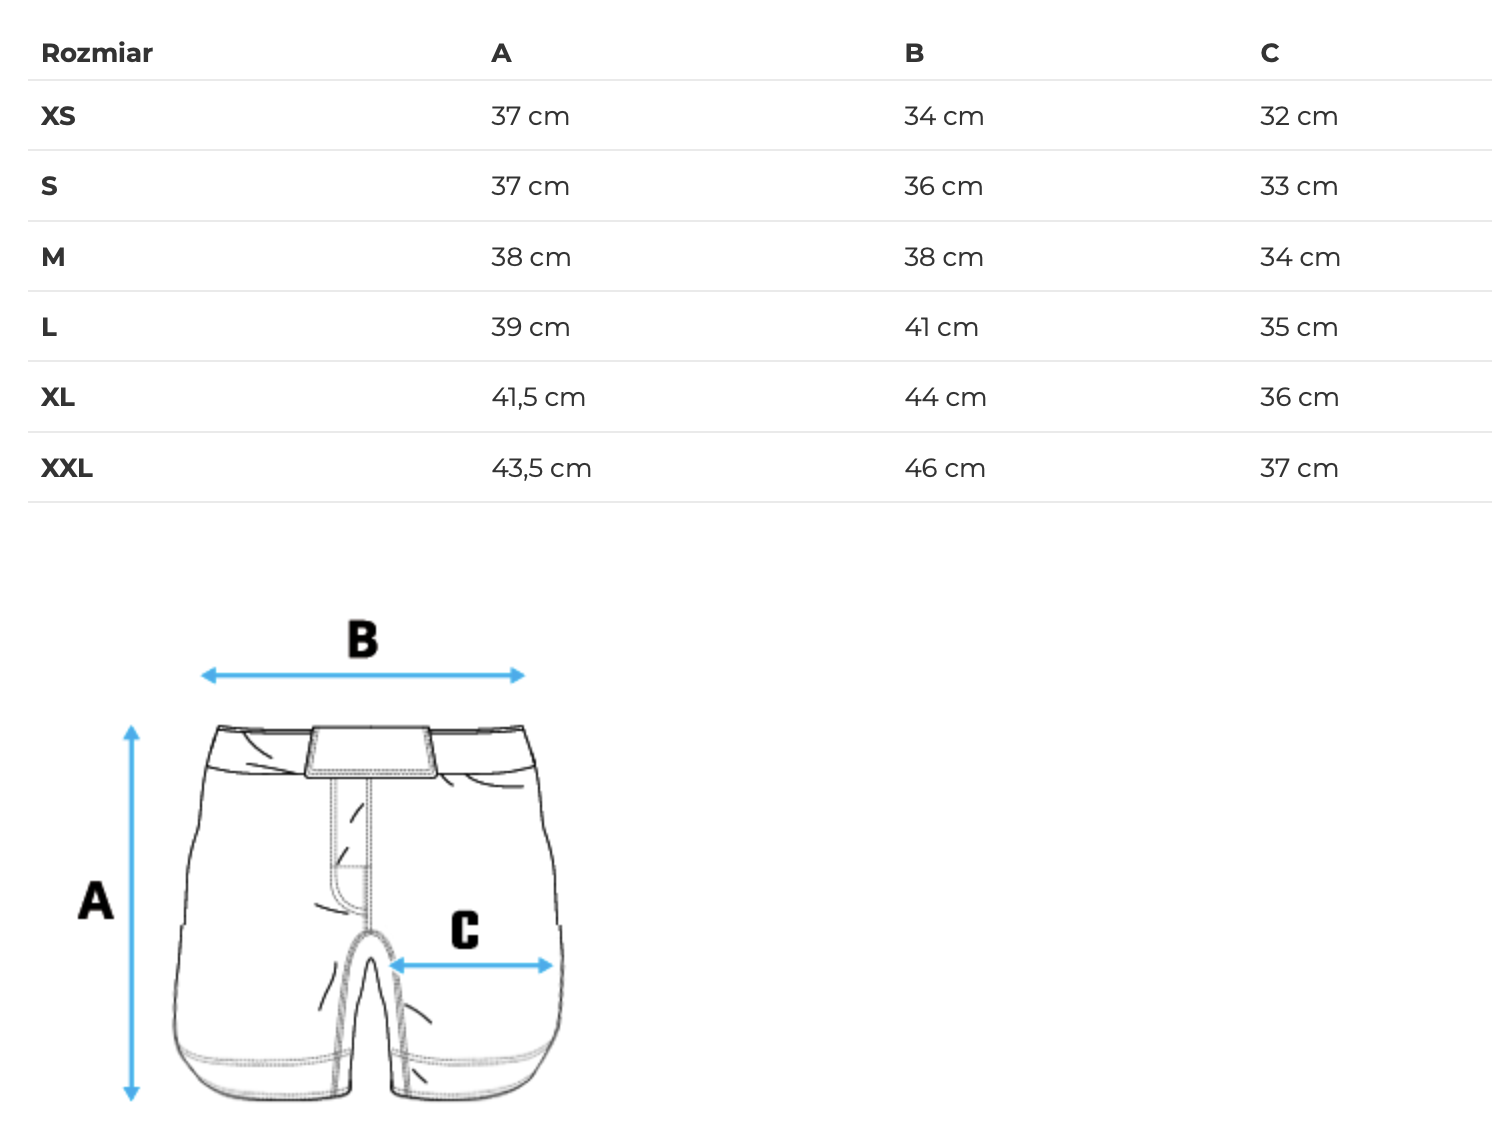The image size is (1492, 1129).
Task: Click the 46 cm value for XXL
Action: (944, 468)
